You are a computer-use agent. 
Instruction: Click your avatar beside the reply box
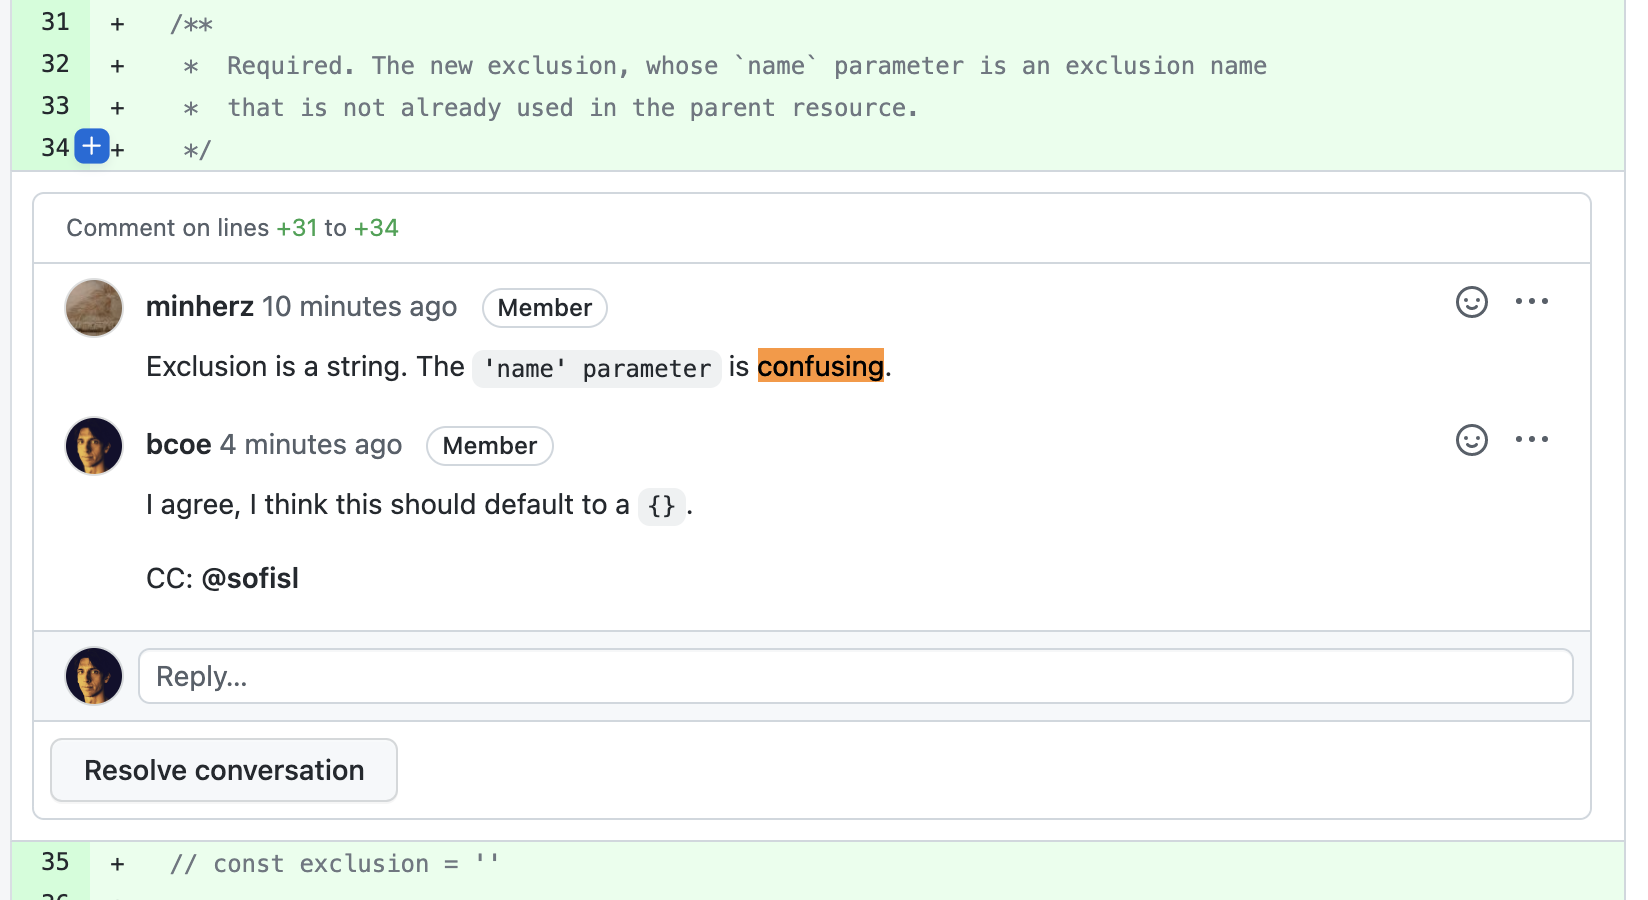[93, 676]
